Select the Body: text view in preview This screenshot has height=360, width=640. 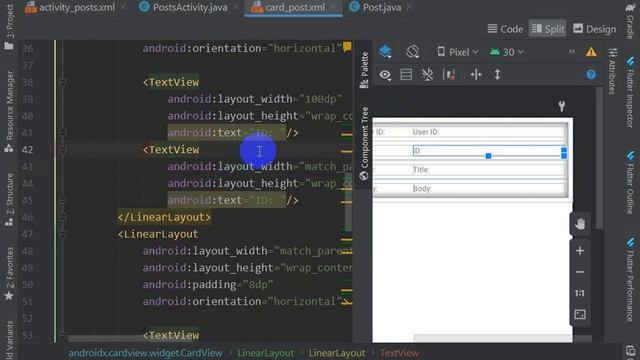coord(488,189)
